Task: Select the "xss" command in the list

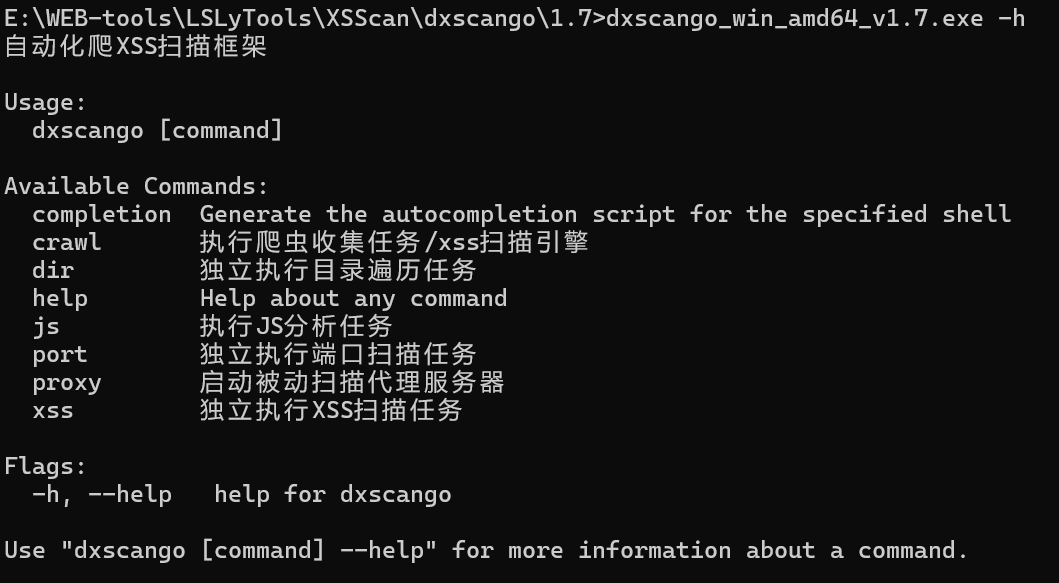Action: click(x=53, y=410)
